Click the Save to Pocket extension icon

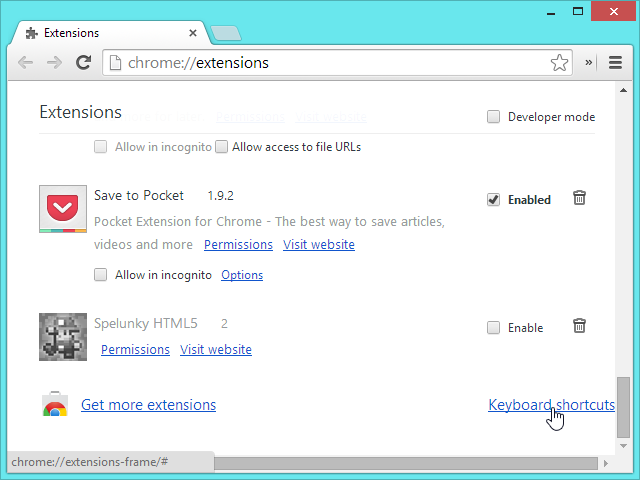point(63,209)
